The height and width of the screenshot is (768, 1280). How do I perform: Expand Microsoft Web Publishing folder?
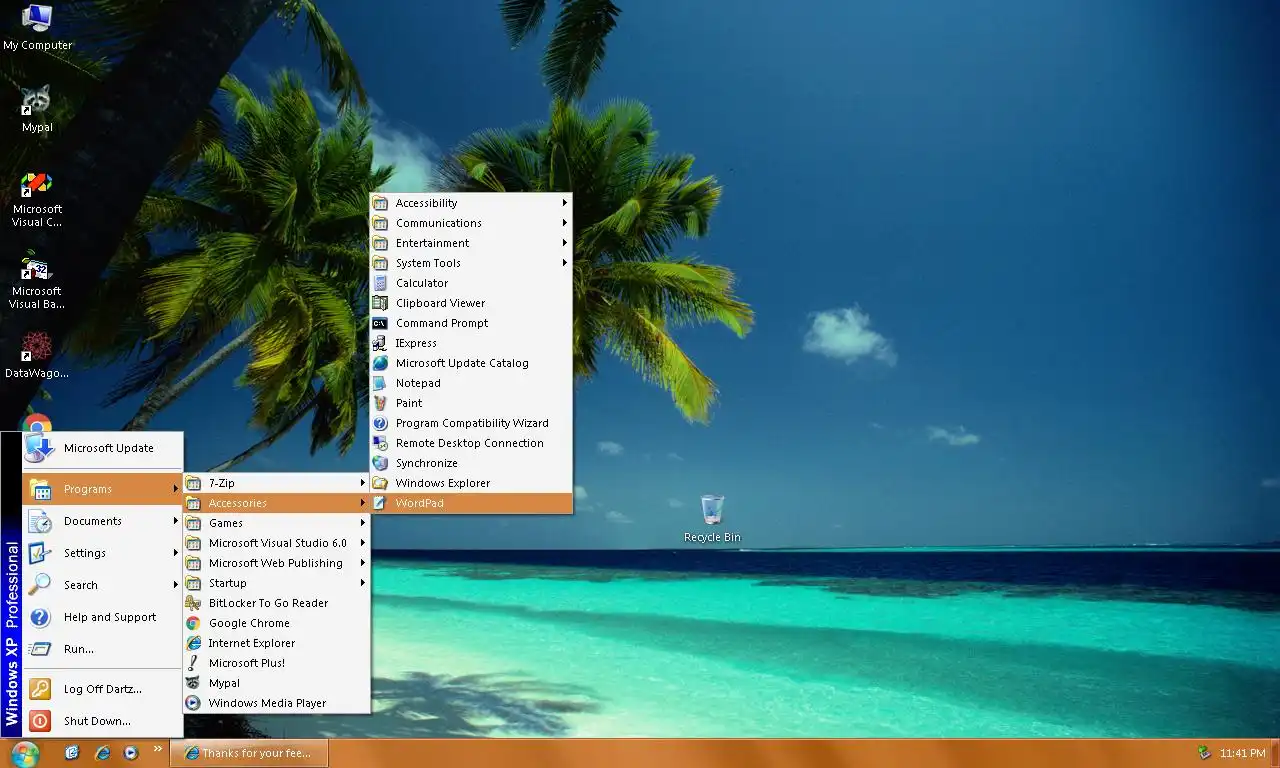(277, 563)
